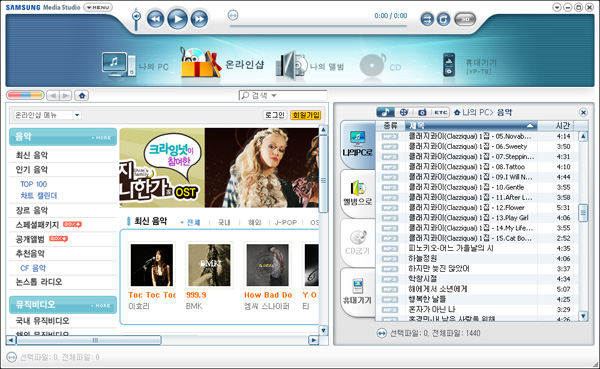Click the multicolor skin theme button

25,95
